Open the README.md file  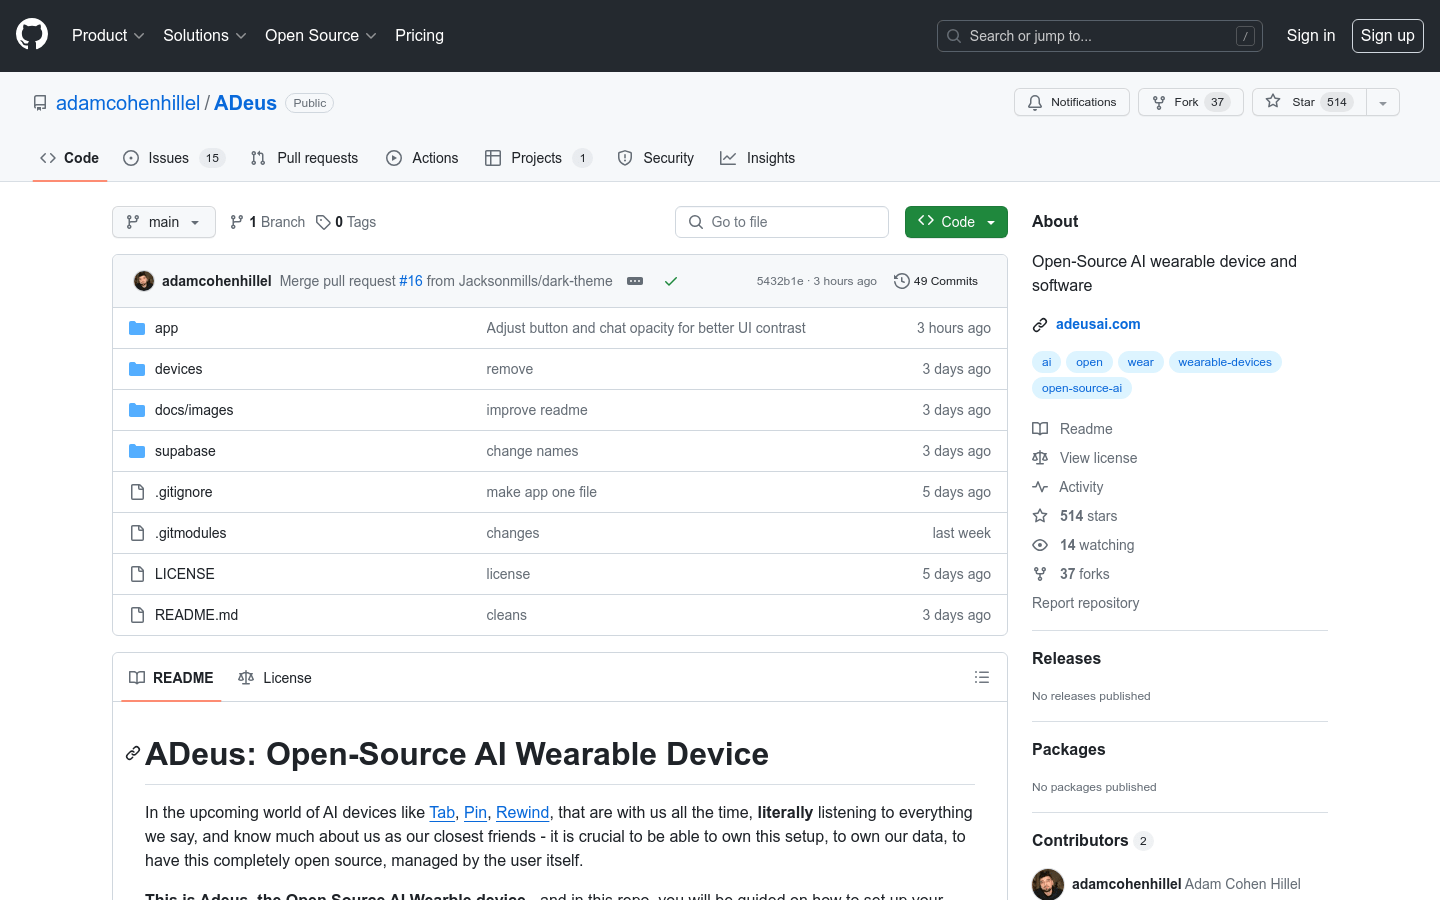coord(196,615)
